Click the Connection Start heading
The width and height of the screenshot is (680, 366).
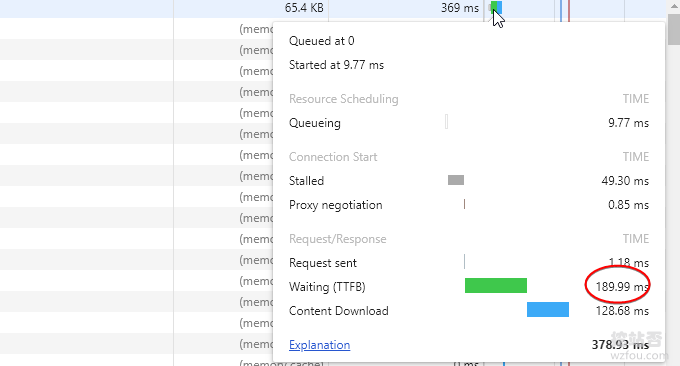pyautogui.click(x=333, y=157)
